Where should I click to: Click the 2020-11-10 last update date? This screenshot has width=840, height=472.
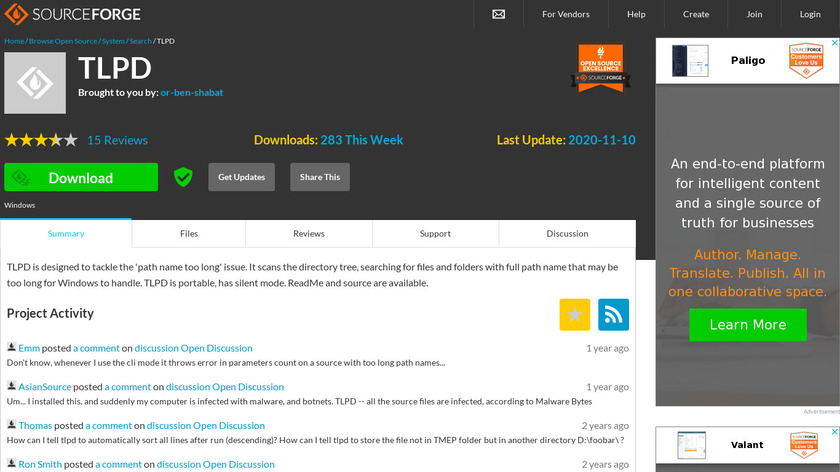(x=602, y=140)
